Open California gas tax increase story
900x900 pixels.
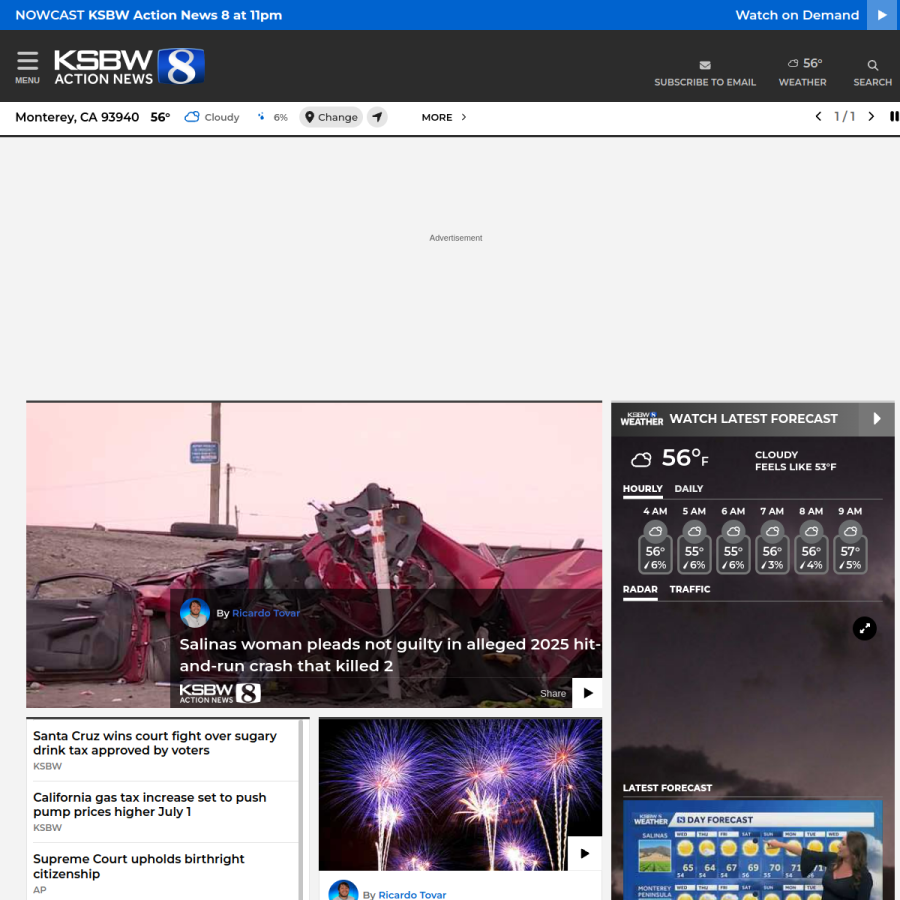click(x=149, y=804)
